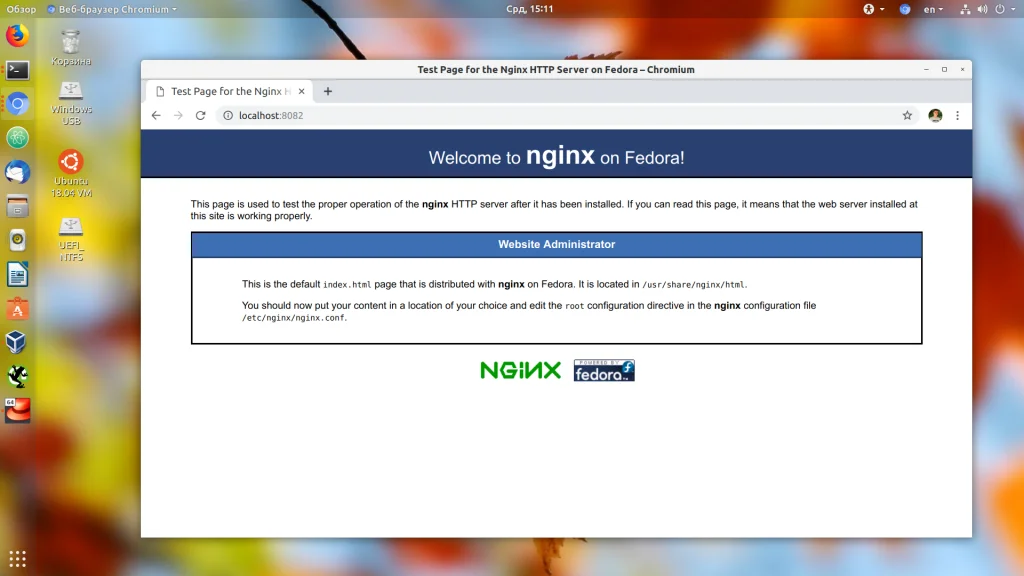Minimize the Chromium window
Screen dimensions: 1024x576
point(926,69)
